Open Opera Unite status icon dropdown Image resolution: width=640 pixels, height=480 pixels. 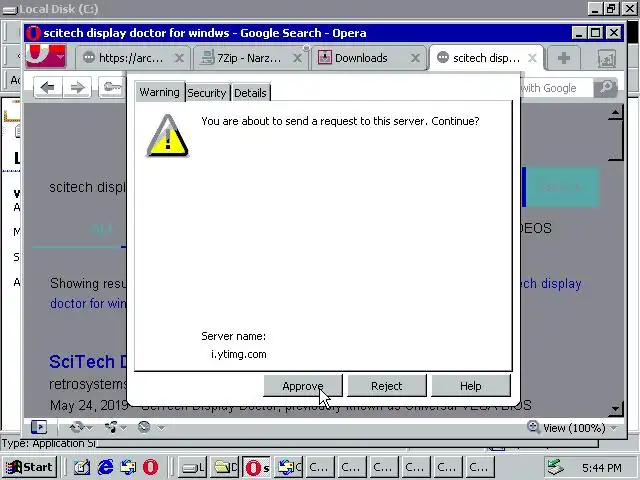[x=115, y=427]
